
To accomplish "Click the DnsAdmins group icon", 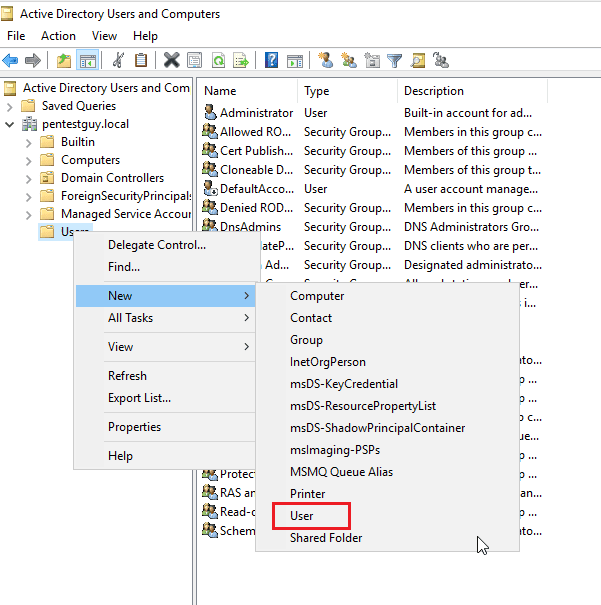I will click(x=210, y=225).
